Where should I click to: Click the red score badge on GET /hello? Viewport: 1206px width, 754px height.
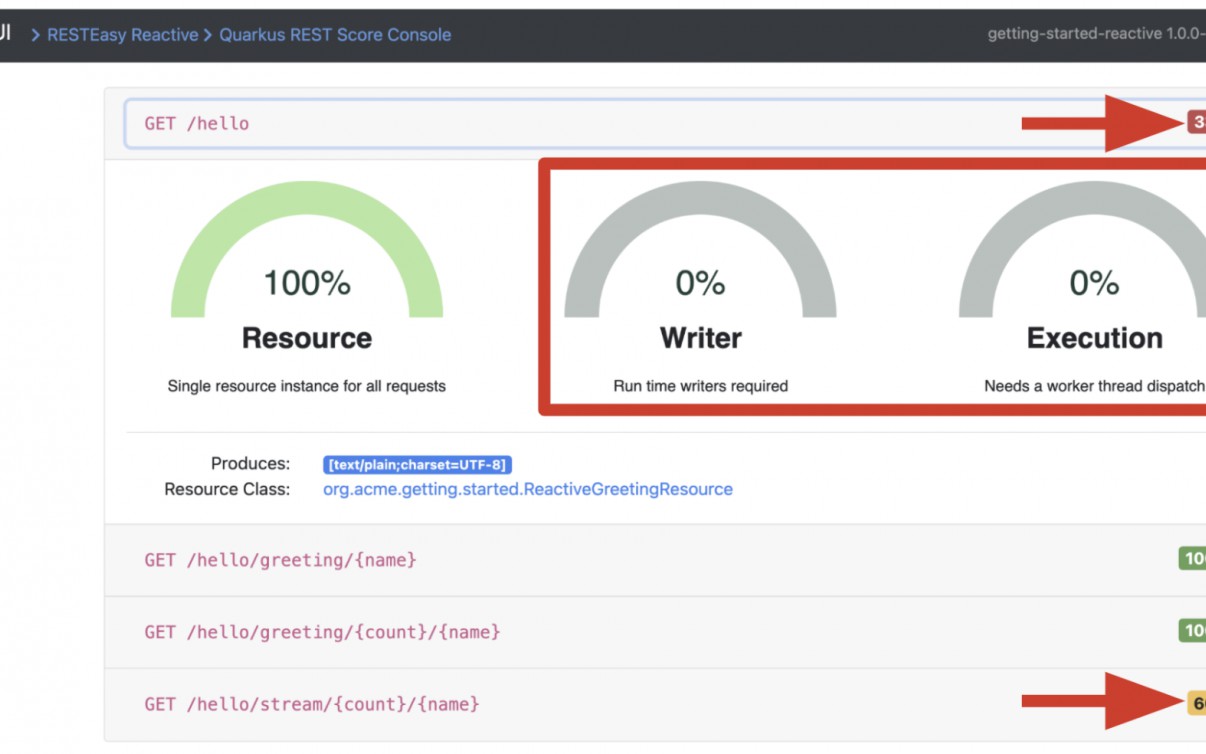(1196, 123)
